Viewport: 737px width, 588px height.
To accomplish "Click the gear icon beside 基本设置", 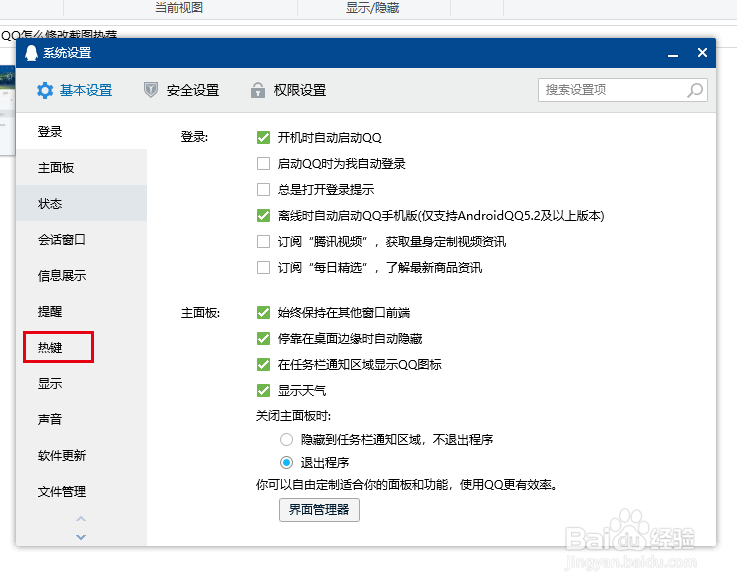I will pyautogui.click(x=45, y=90).
